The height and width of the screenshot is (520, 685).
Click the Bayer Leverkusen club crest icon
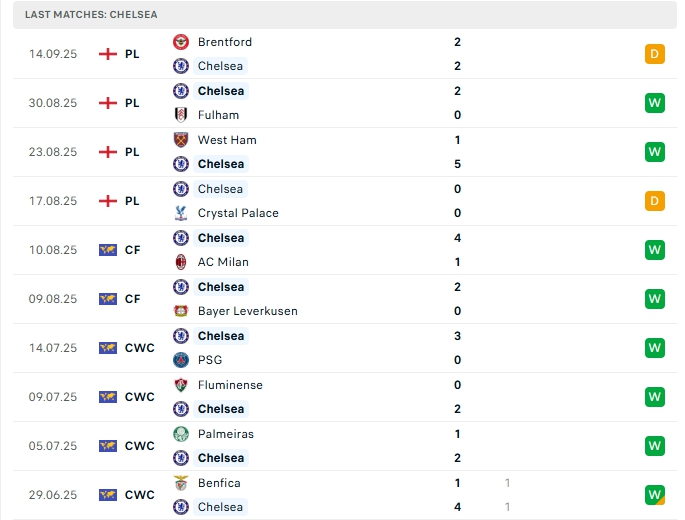click(x=181, y=311)
